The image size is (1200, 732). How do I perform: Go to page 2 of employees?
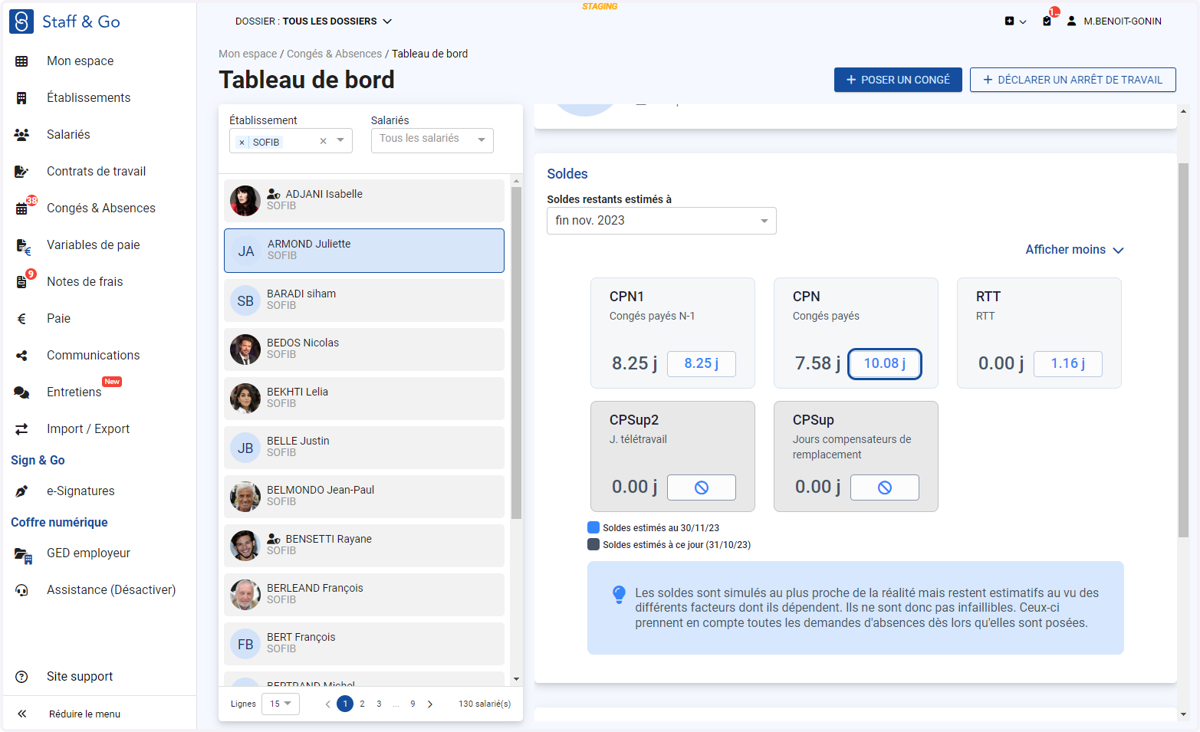click(x=362, y=704)
